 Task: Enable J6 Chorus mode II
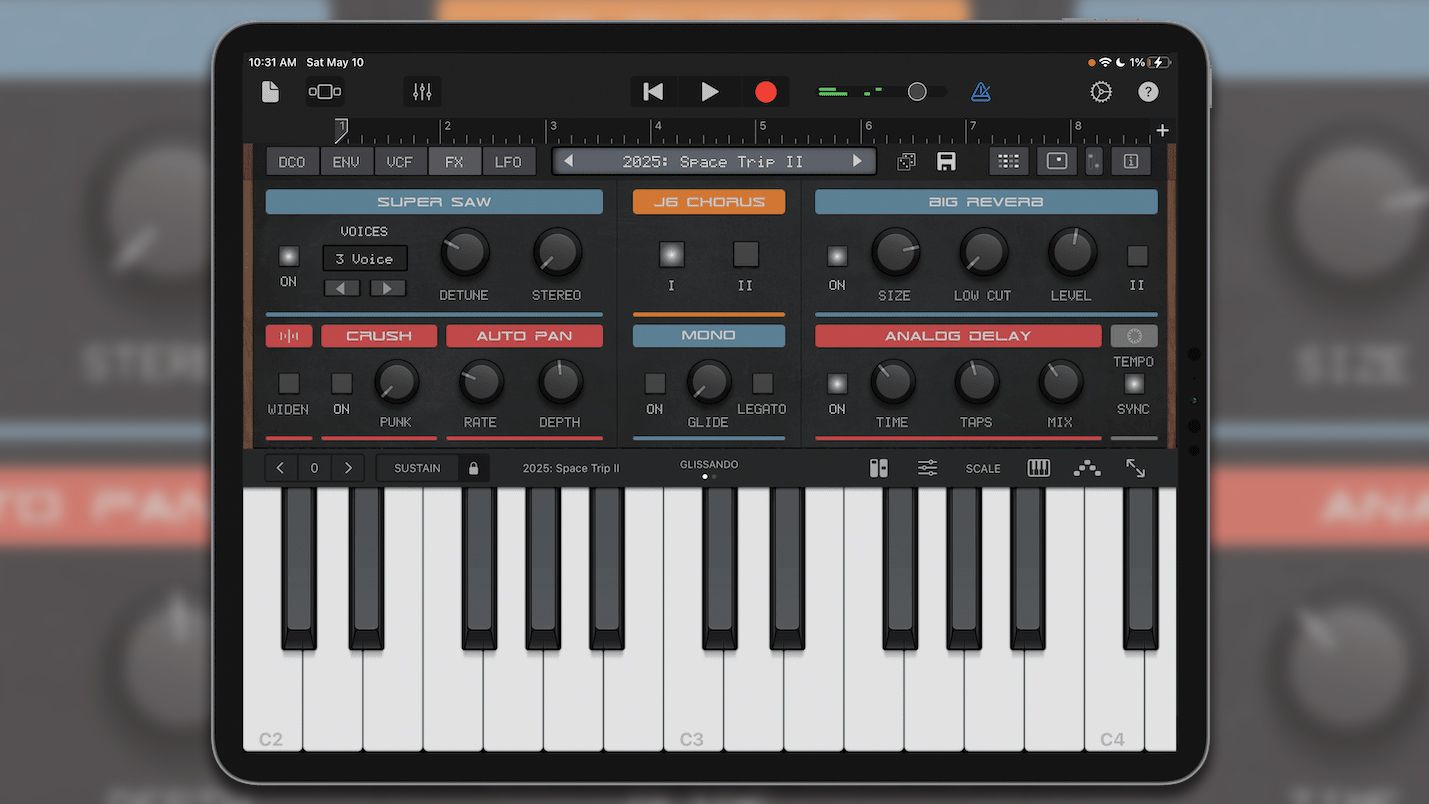click(x=746, y=255)
